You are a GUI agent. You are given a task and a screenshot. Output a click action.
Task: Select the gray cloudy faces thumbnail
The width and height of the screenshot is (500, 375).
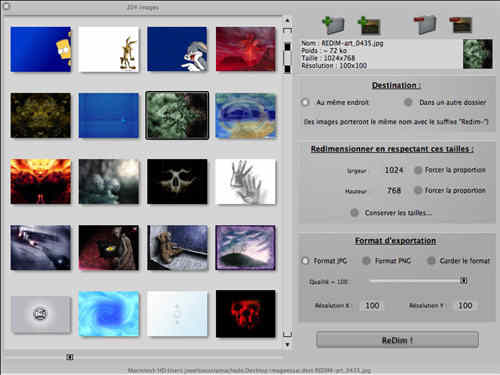(x=109, y=181)
